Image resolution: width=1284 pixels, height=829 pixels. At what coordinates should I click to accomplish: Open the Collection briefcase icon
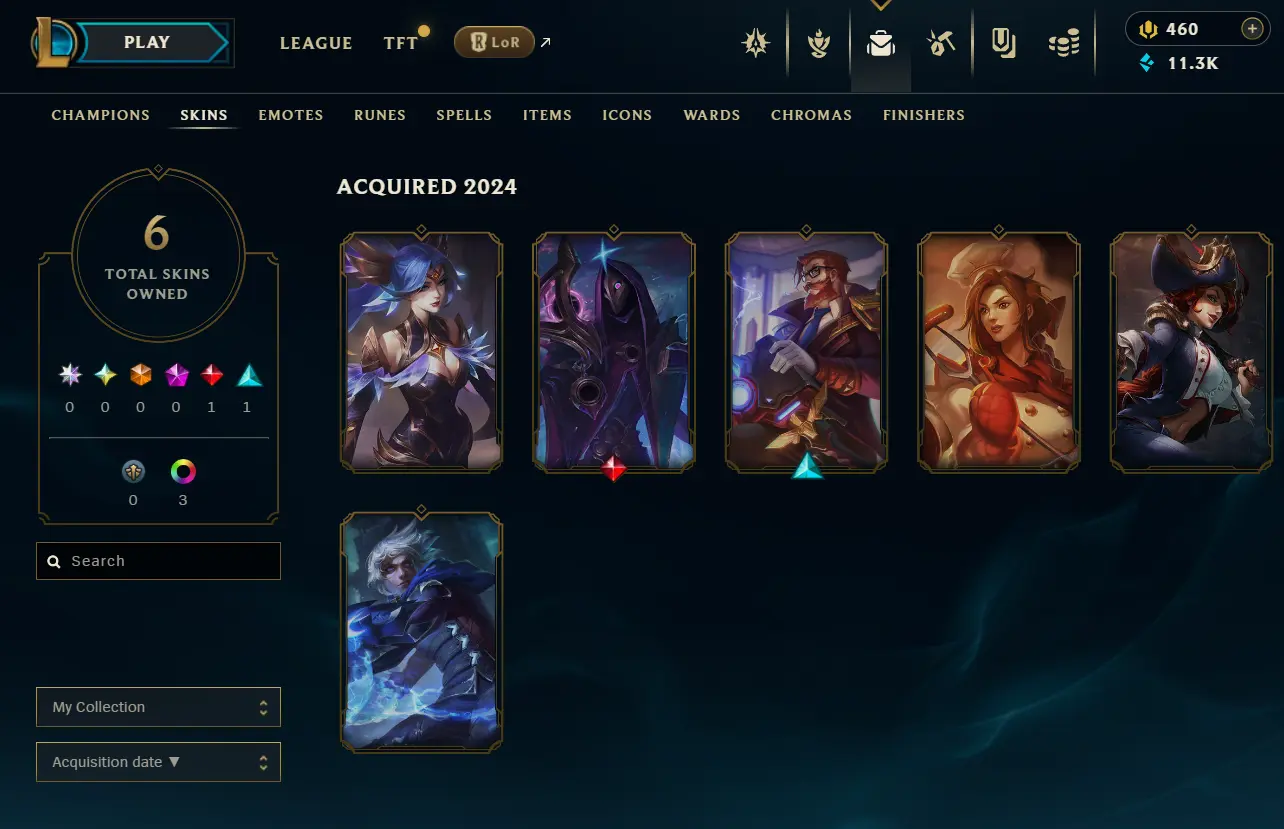point(881,44)
